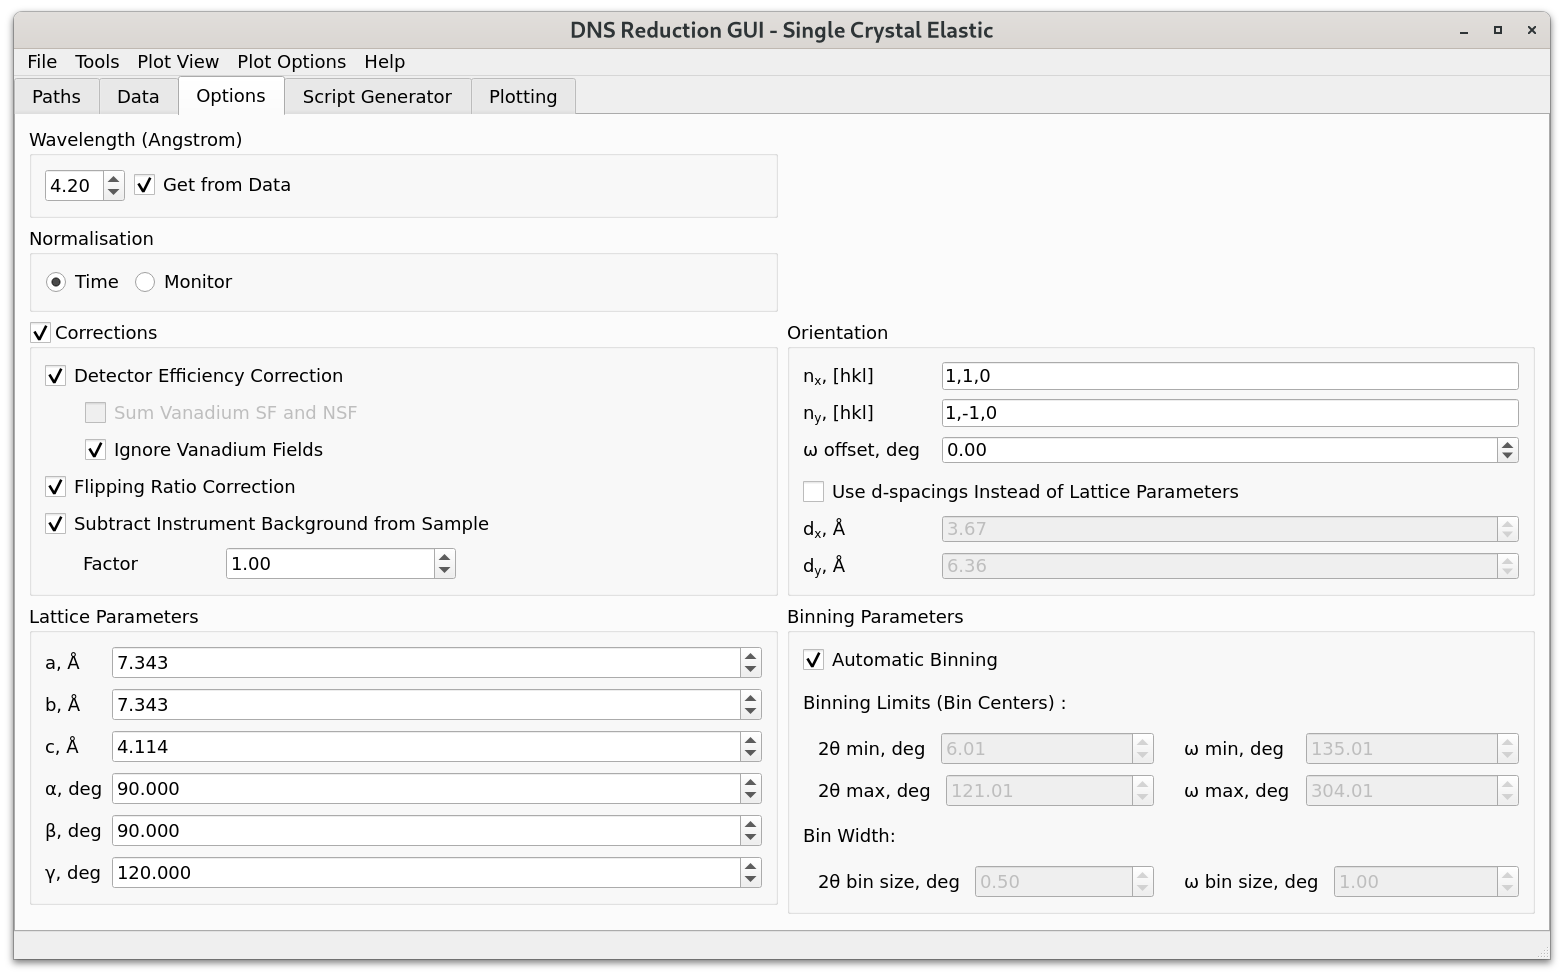The height and width of the screenshot is (976, 1564).
Task: Decrease lattice parameter c value
Action: click(750, 753)
